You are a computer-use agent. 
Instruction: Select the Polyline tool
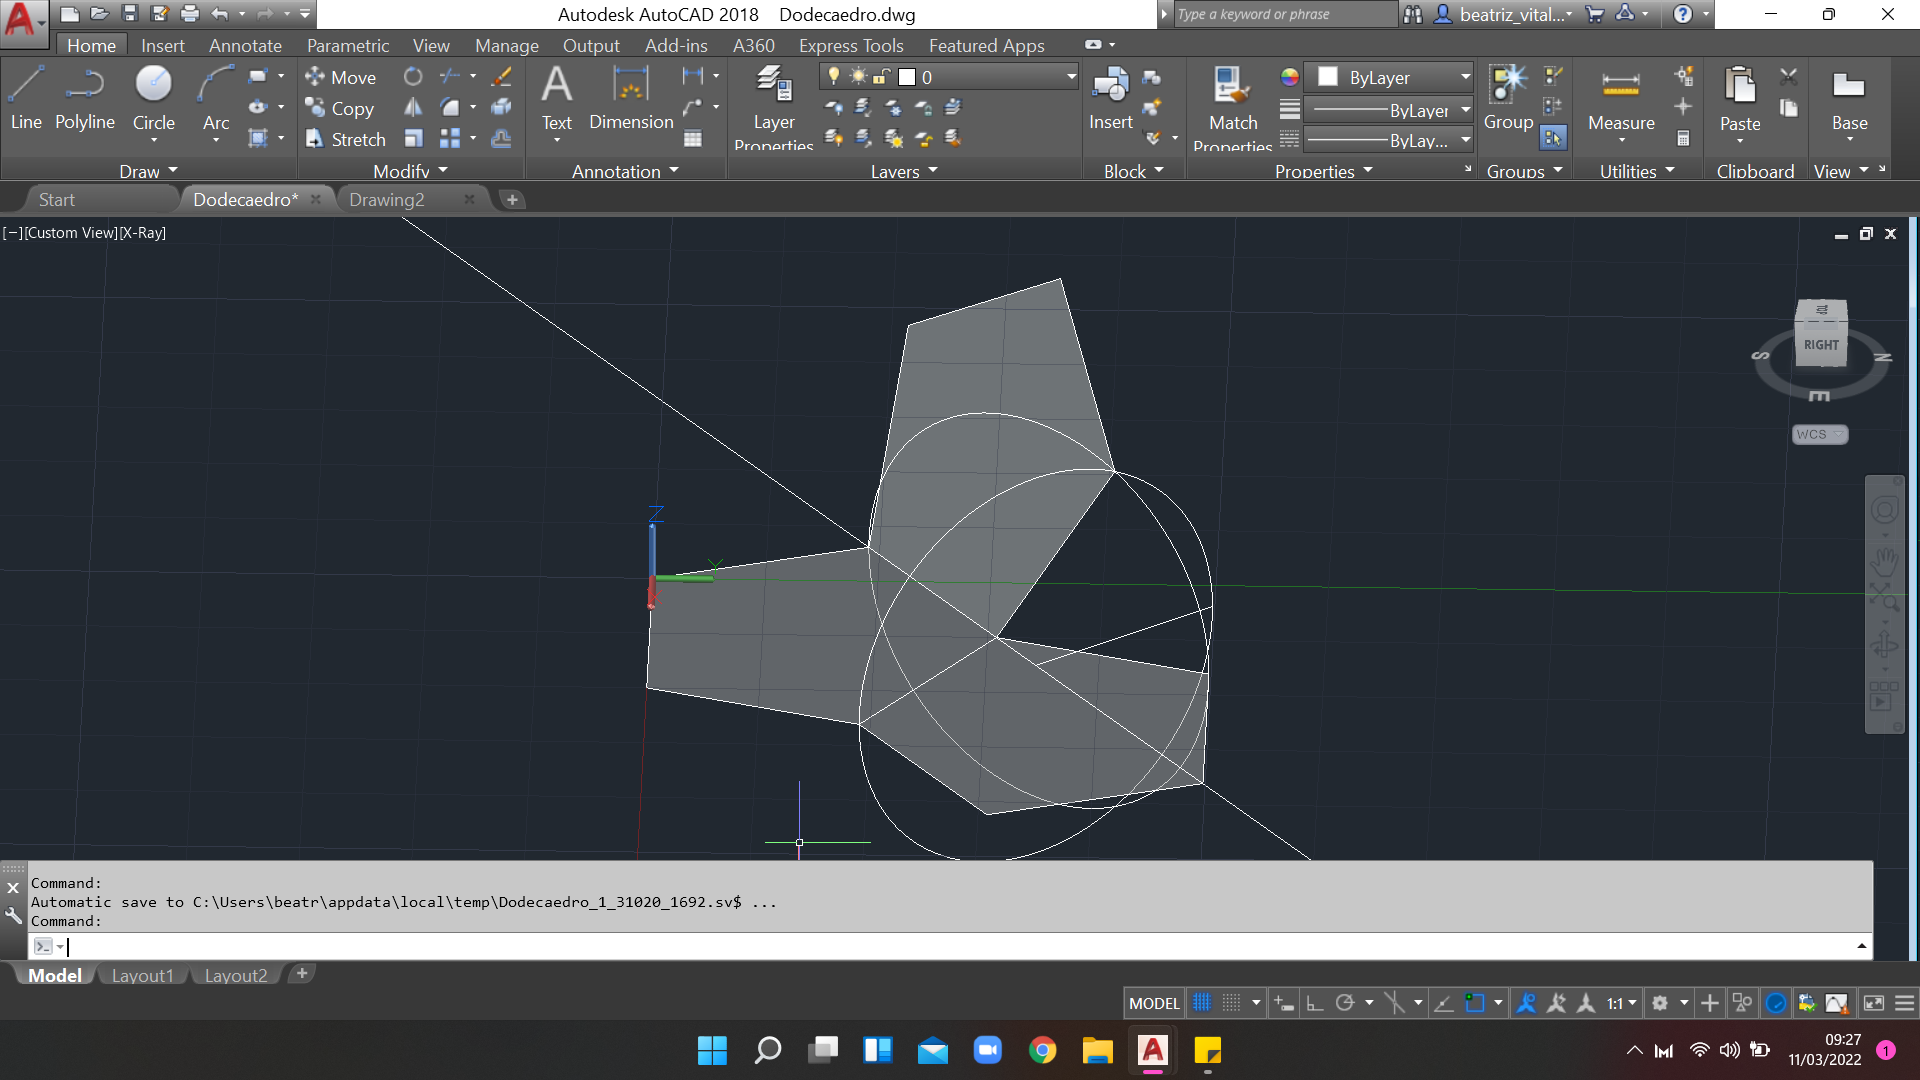pyautogui.click(x=85, y=98)
